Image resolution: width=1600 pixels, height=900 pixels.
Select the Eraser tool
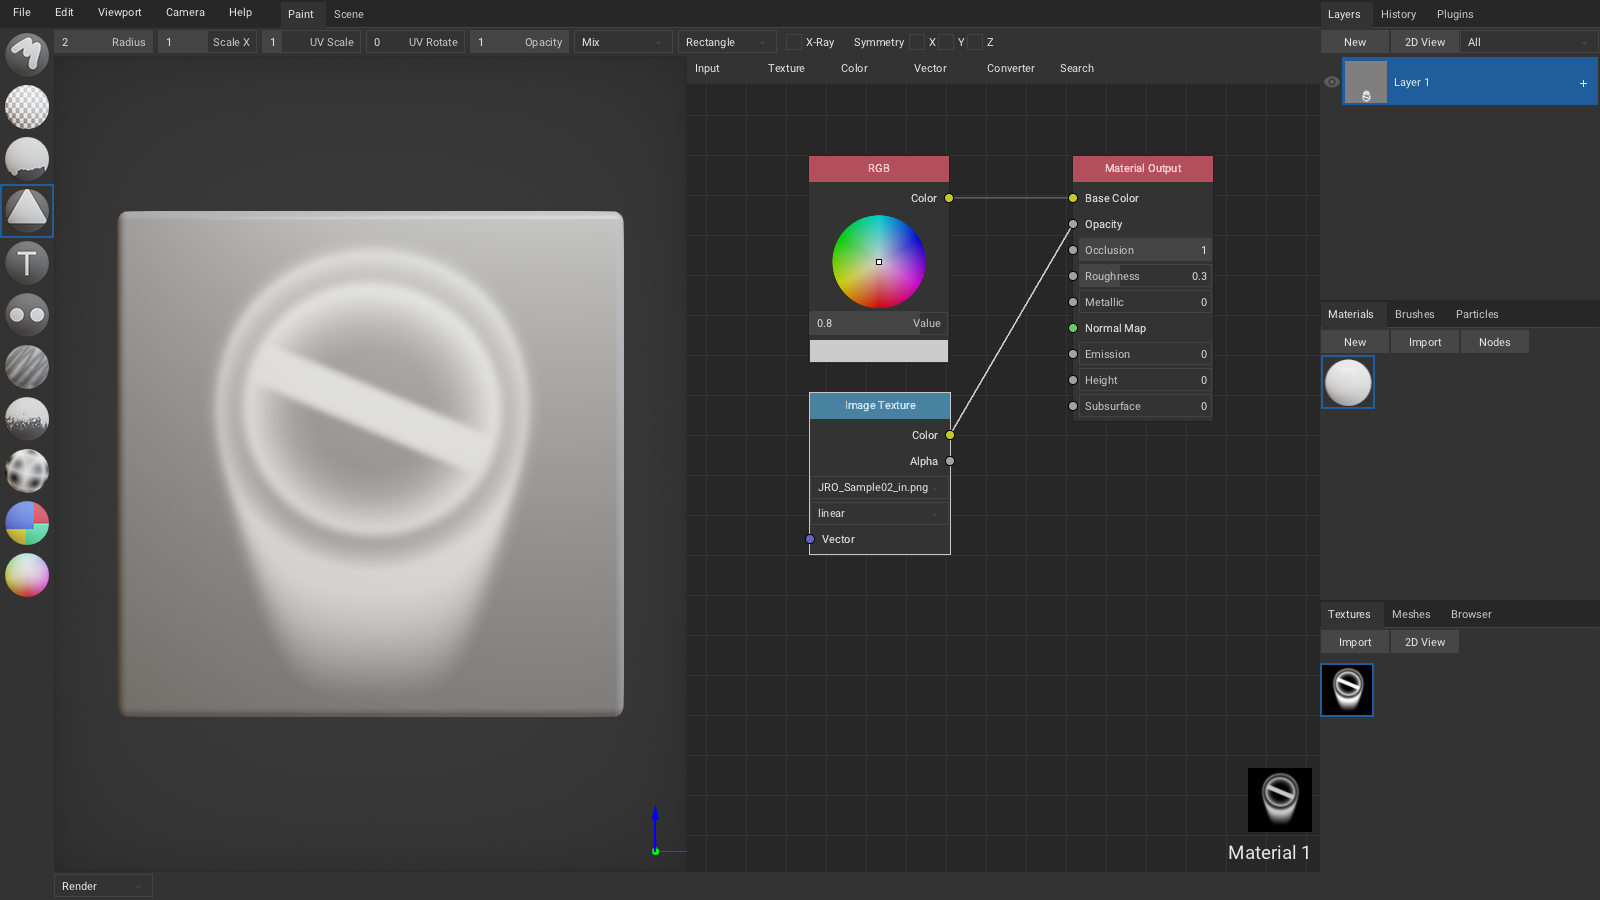click(x=27, y=107)
